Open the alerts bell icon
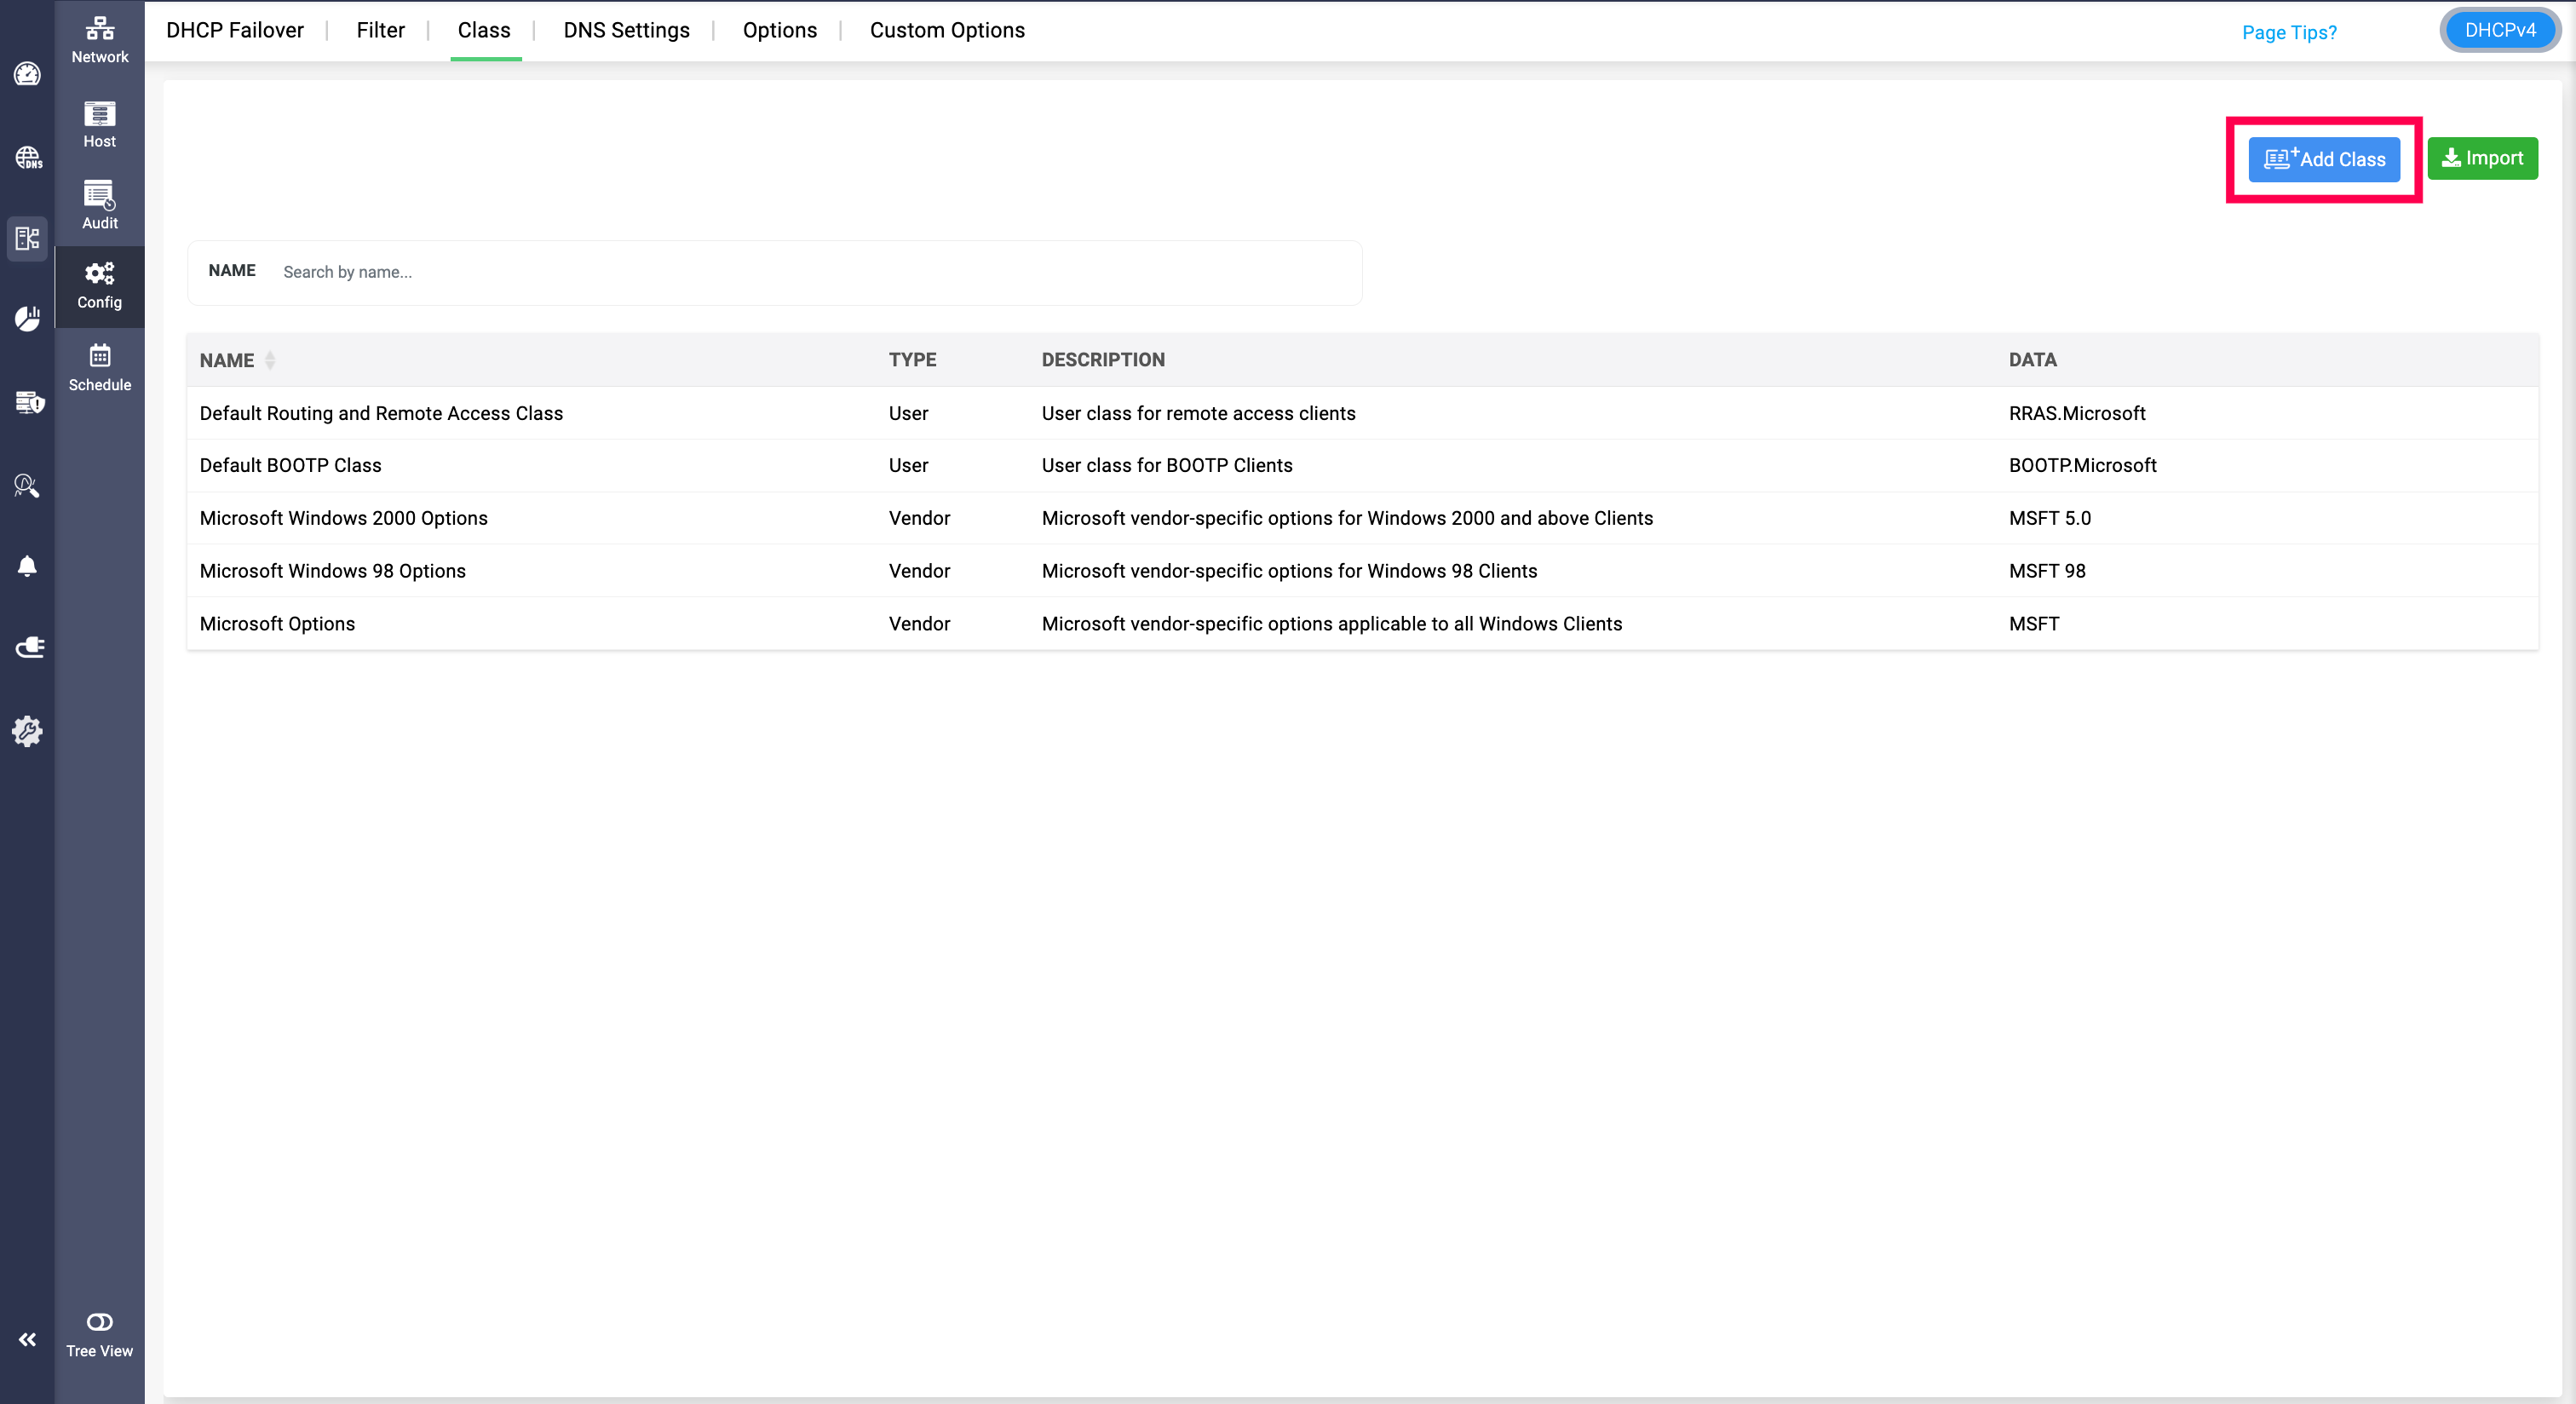This screenshot has height=1404, width=2576. pyautogui.click(x=27, y=566)
